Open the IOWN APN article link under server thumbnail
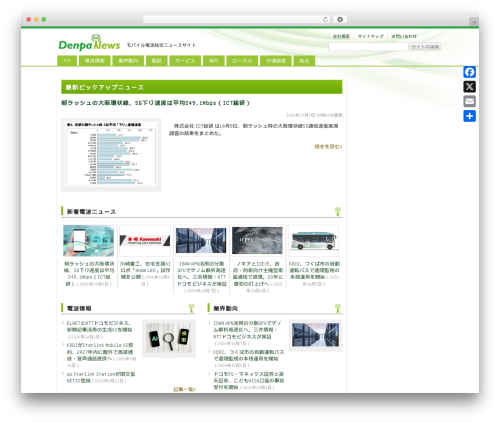500x423 pixels. 201,274
